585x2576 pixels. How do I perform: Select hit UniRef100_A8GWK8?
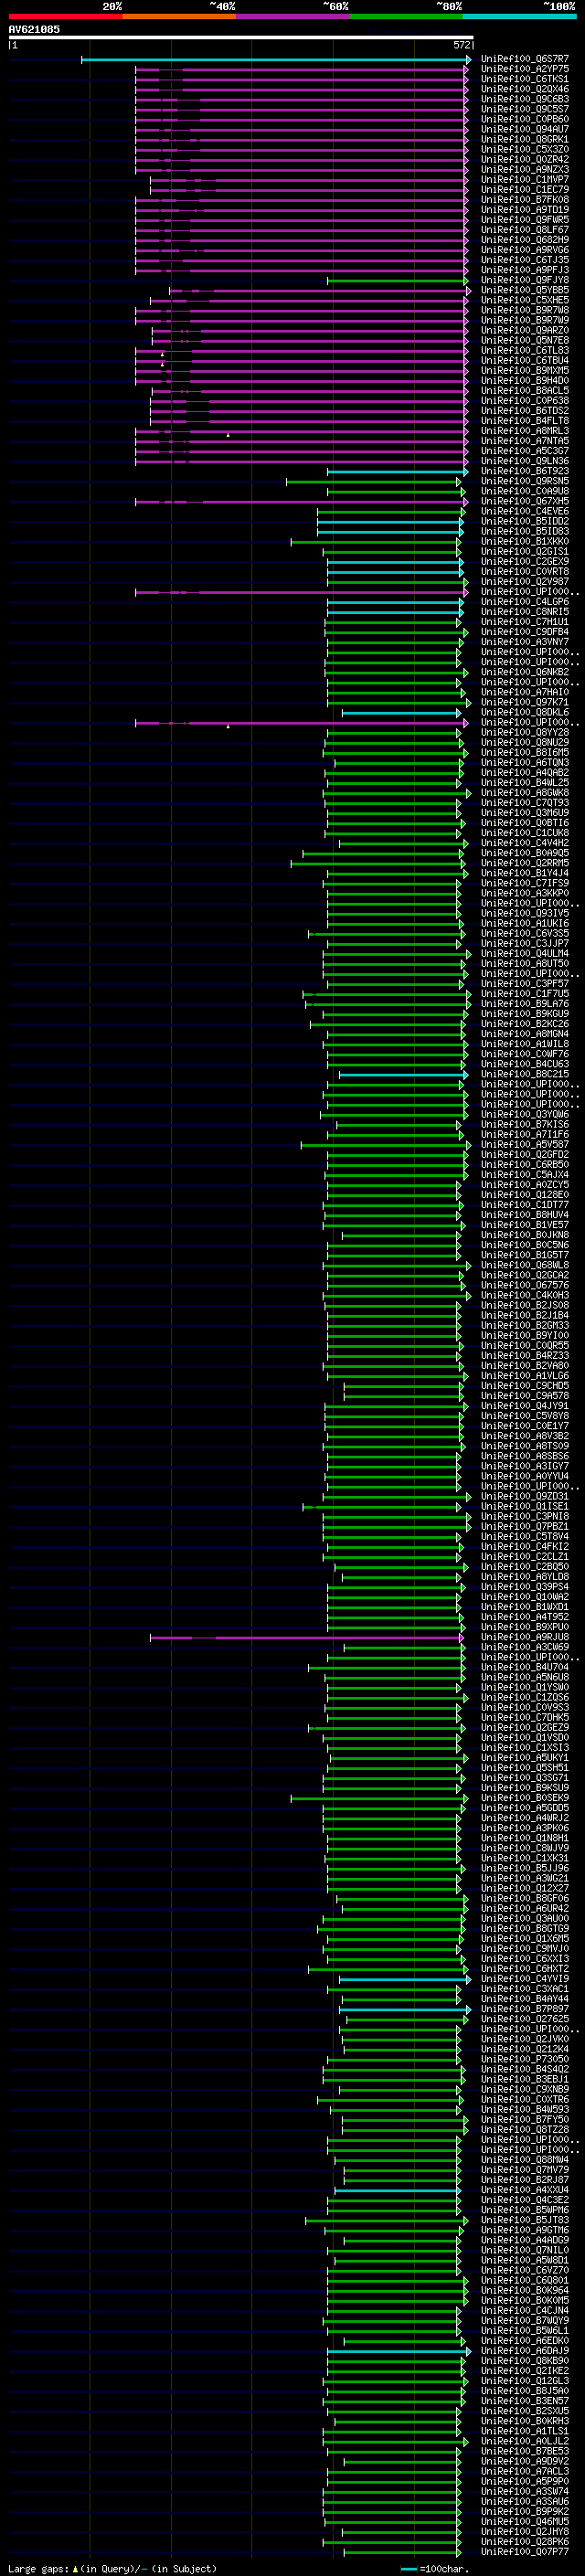click(x=525, y=793)
